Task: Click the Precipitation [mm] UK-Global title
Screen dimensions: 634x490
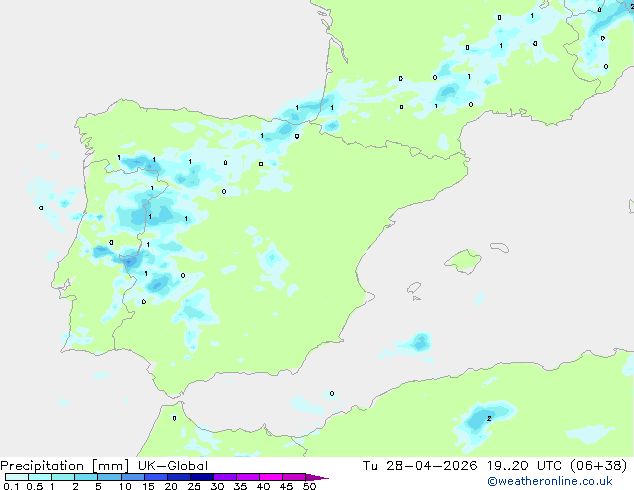Action: coord(104,466)
